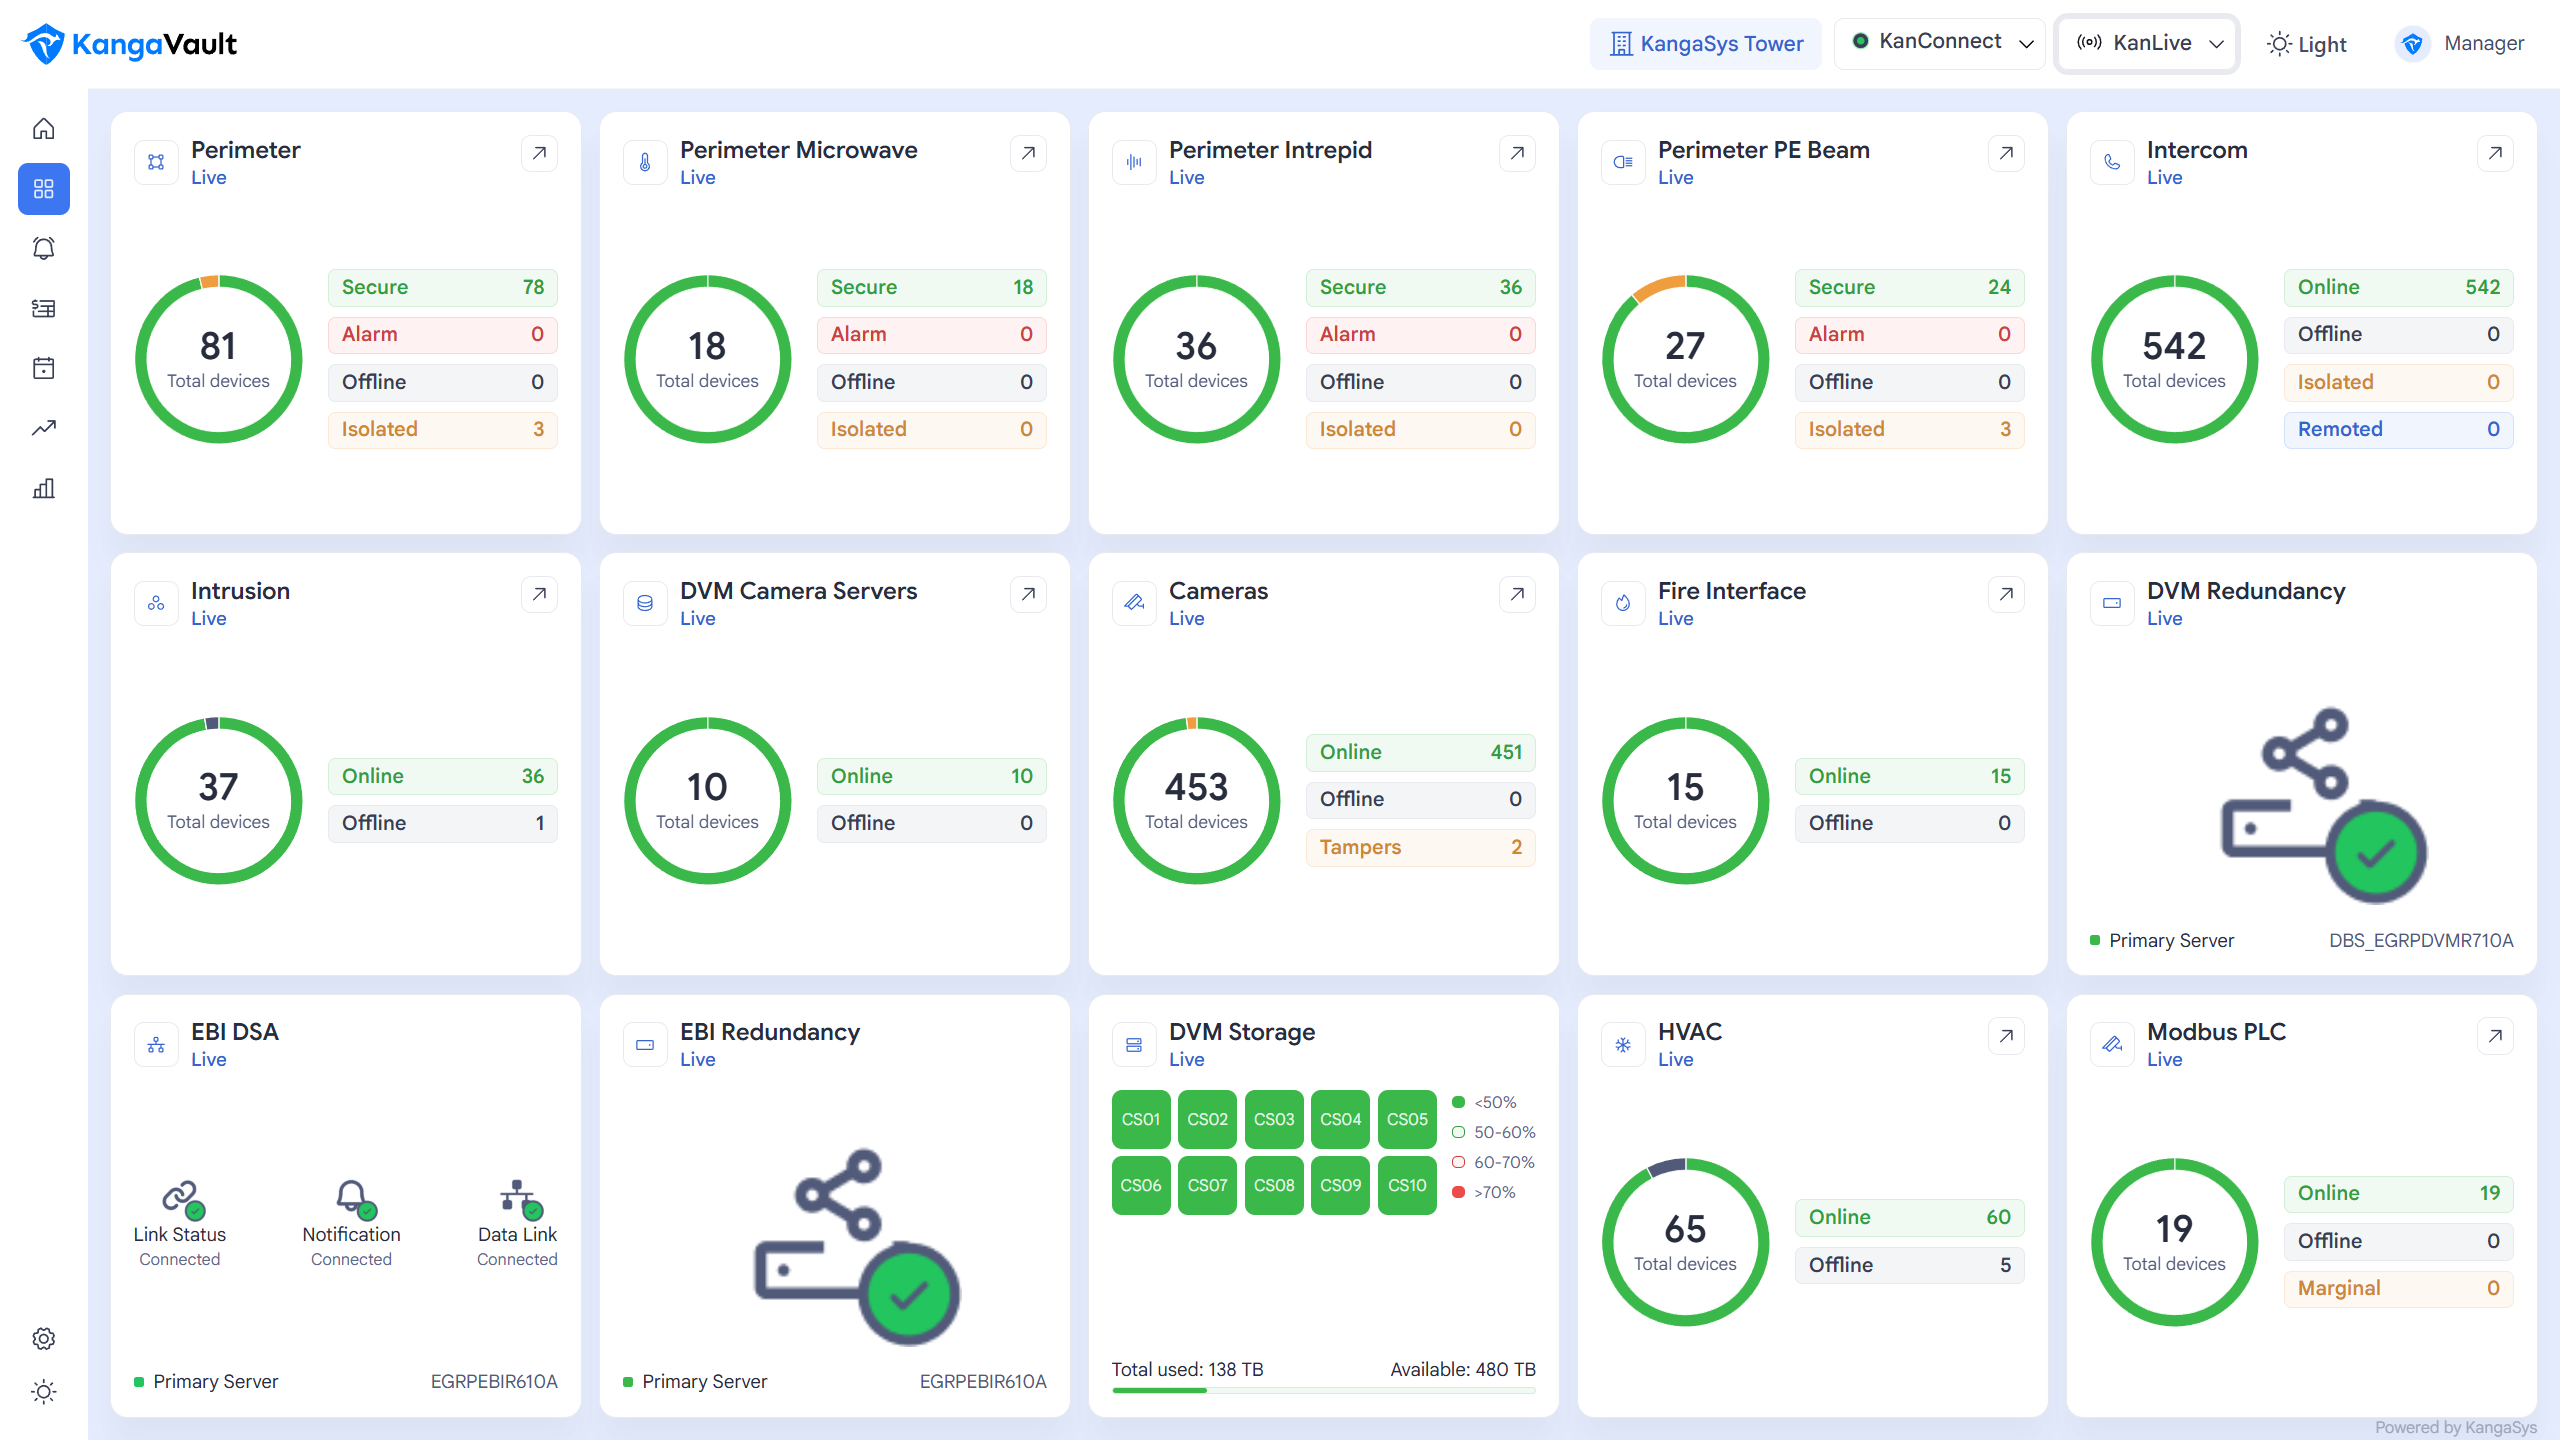2560x1440 pixels.
Task: Select storage server CS07 tile
Action: click(x=1207, y=1185)
